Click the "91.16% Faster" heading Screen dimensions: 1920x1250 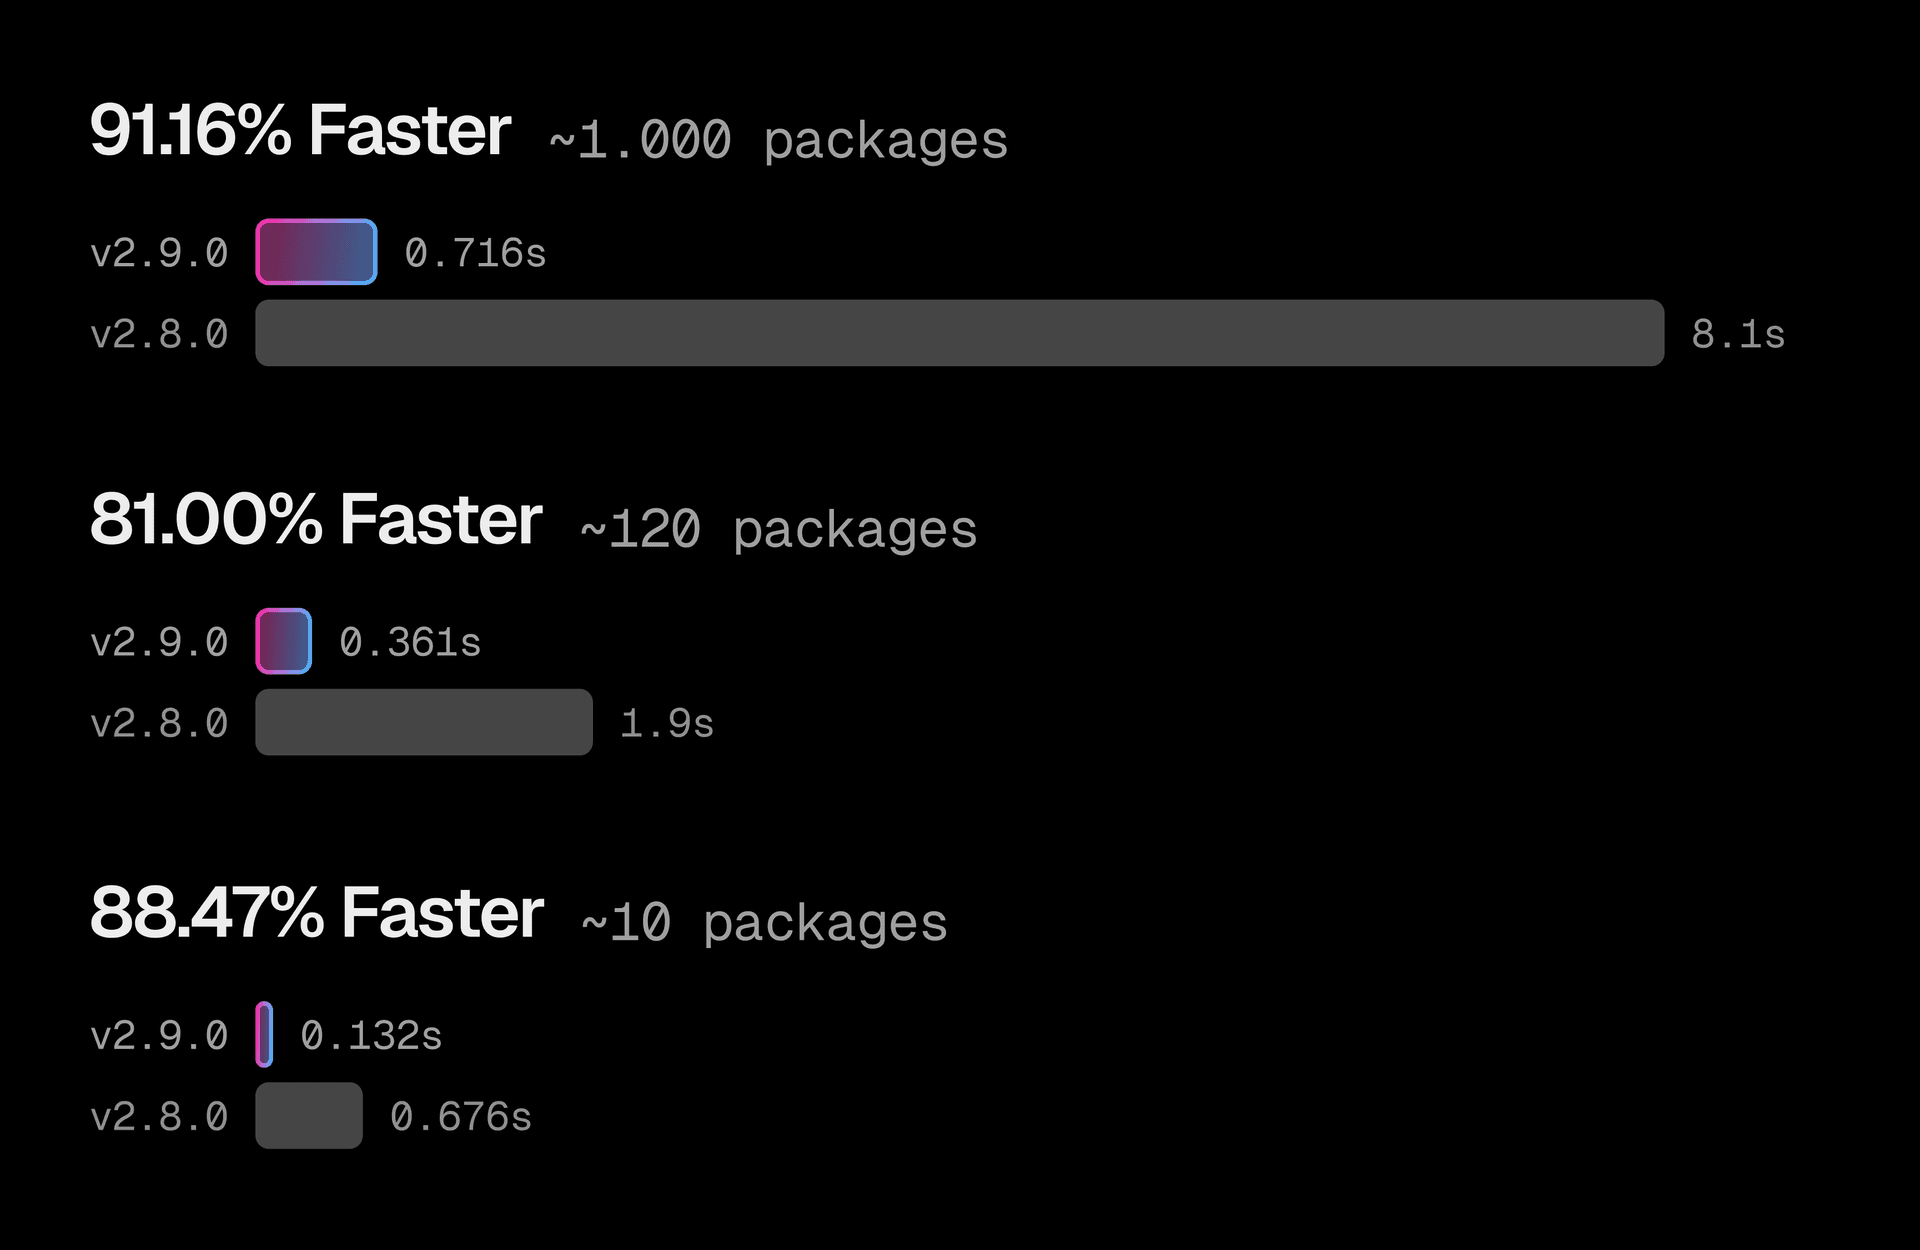point(300,131)
